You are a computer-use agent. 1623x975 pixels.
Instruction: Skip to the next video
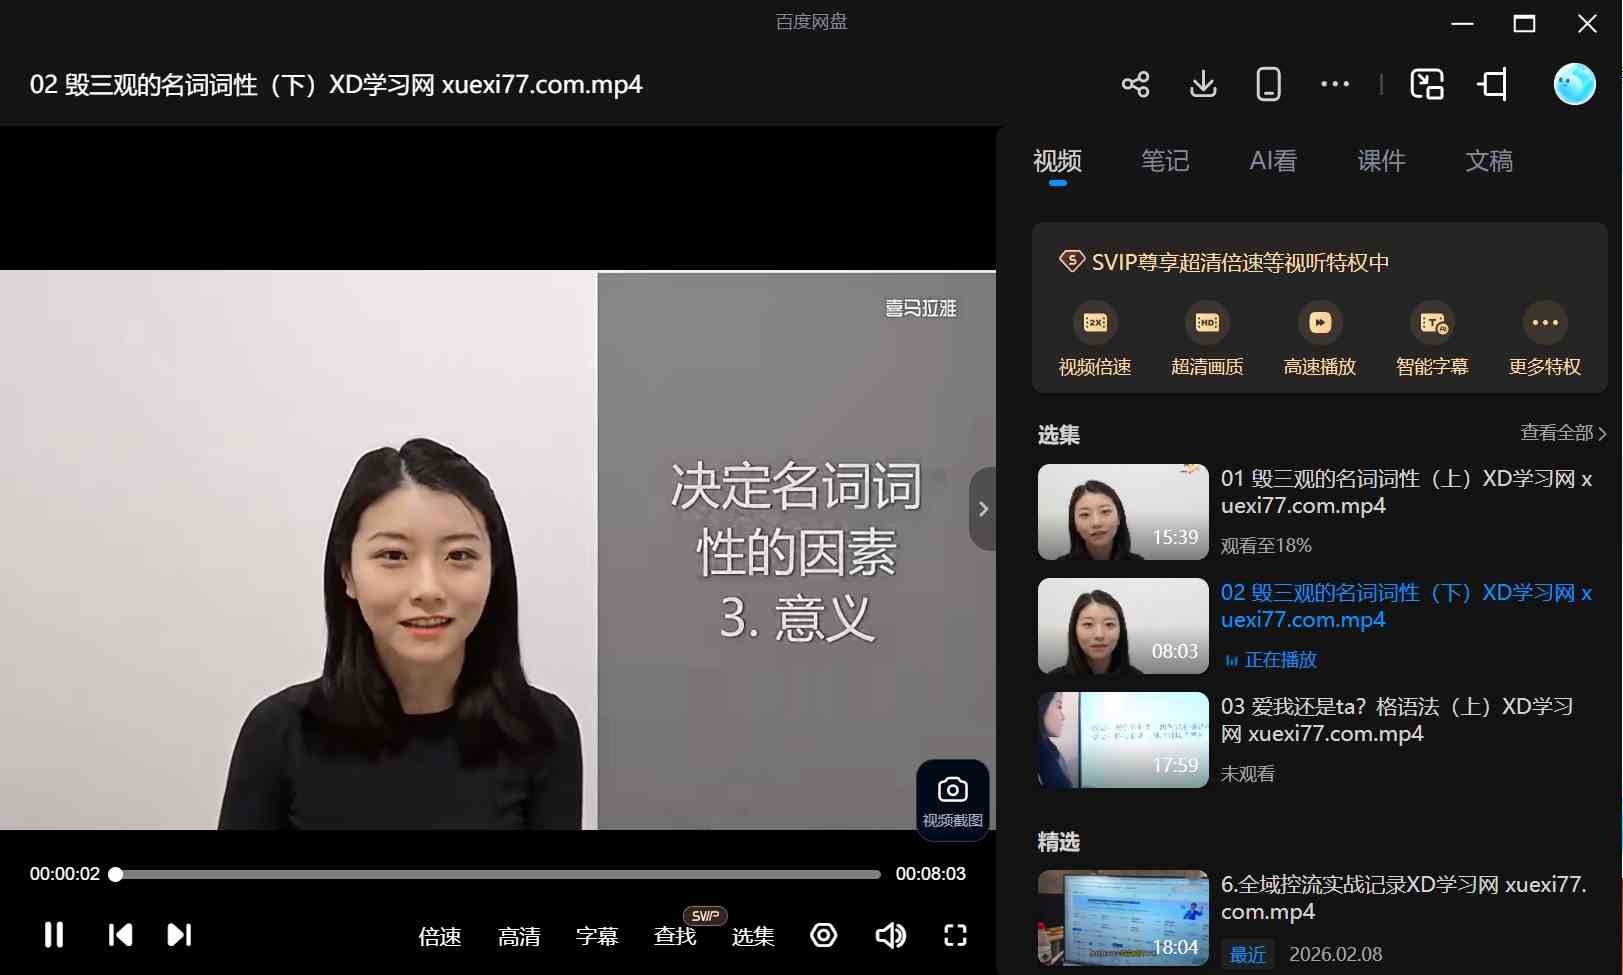click(x=179, y=935)
